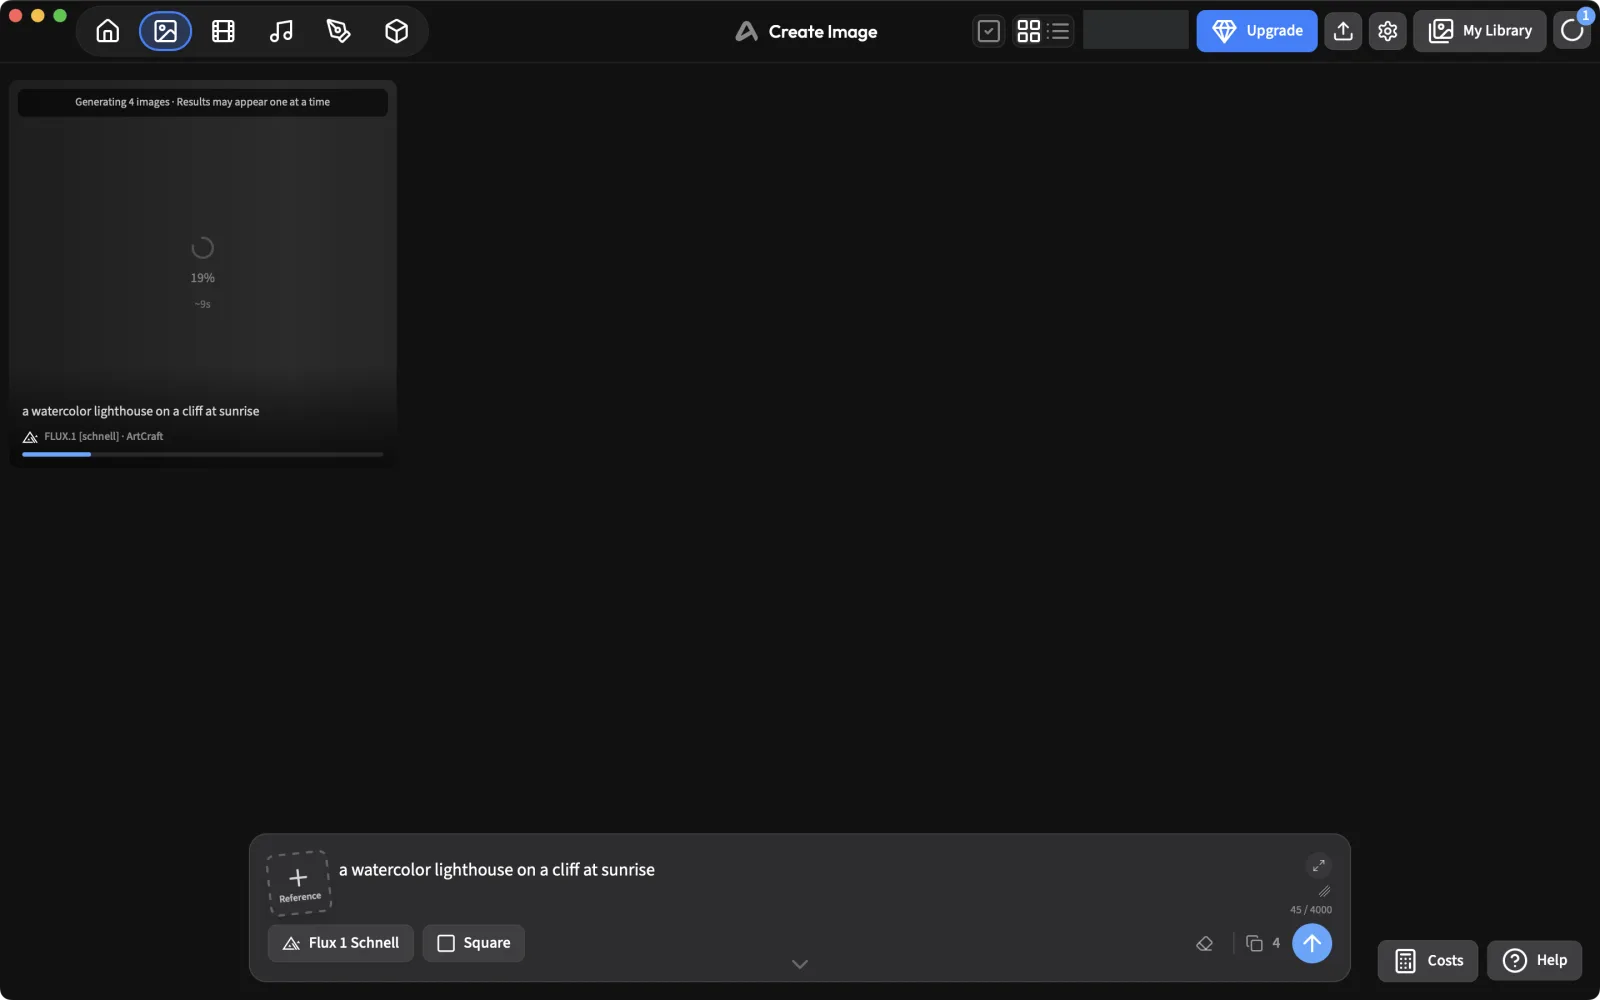Open the settings gear

[x=1387, y=31]
